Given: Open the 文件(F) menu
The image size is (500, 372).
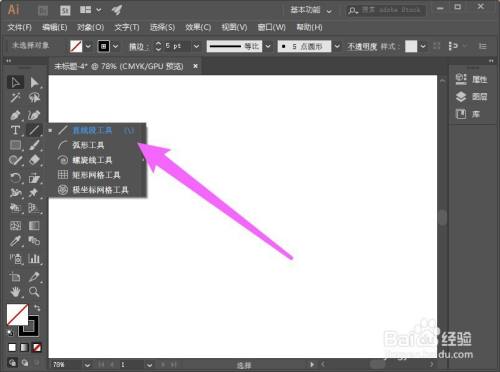Looking at the screenshot, I should [20, 27].
